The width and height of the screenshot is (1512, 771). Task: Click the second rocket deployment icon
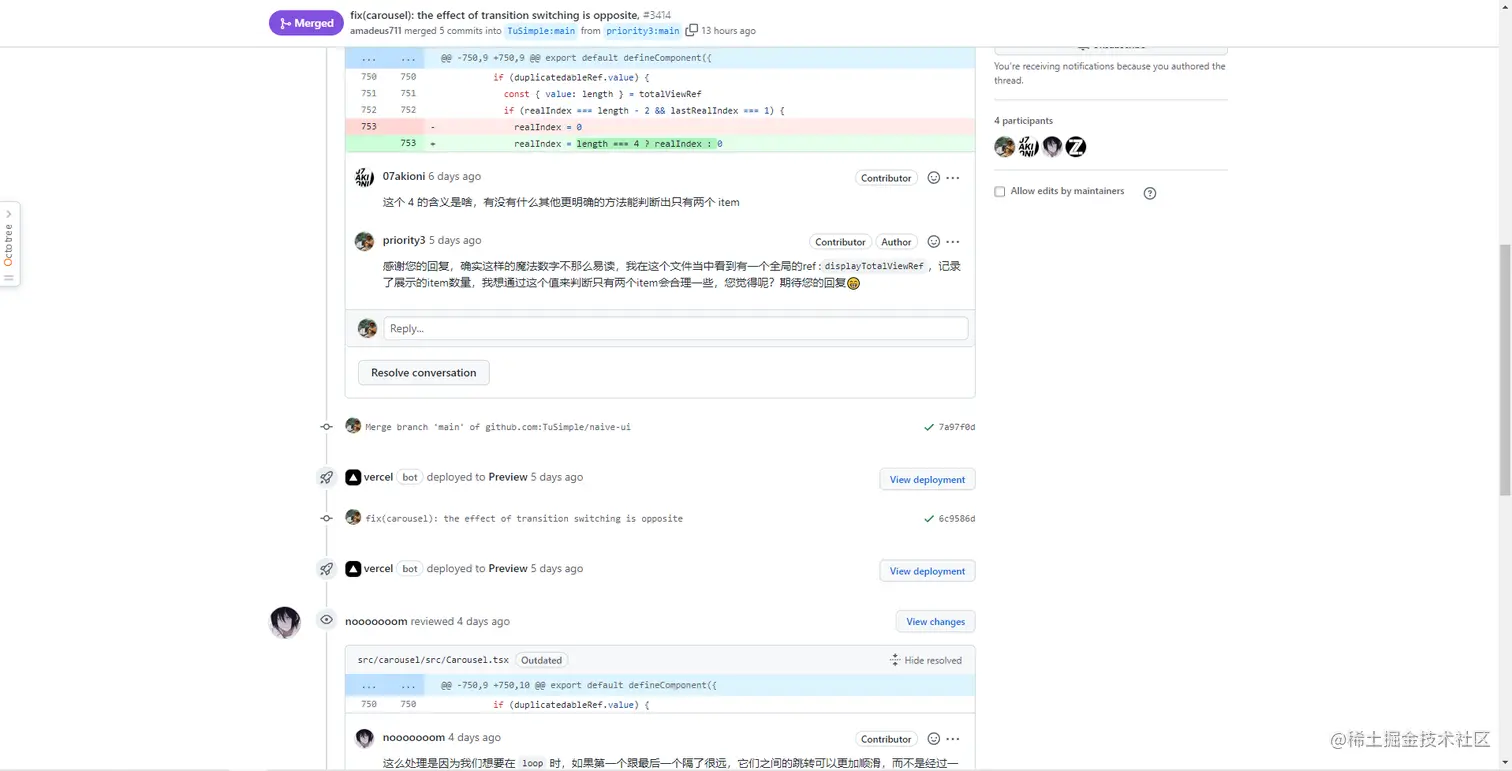point(326,569)
